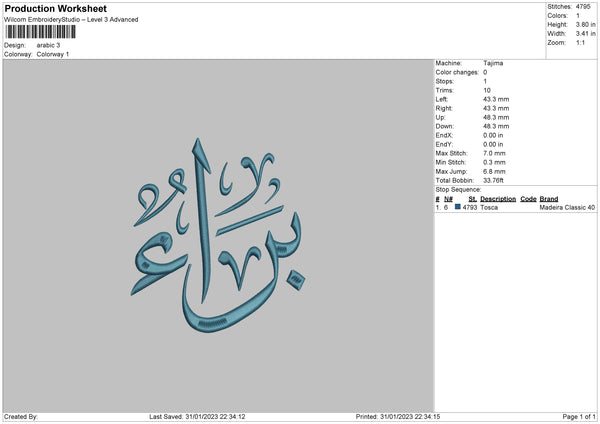Click the Code column header
Screen dimensions: 600x424
(528, 199)
